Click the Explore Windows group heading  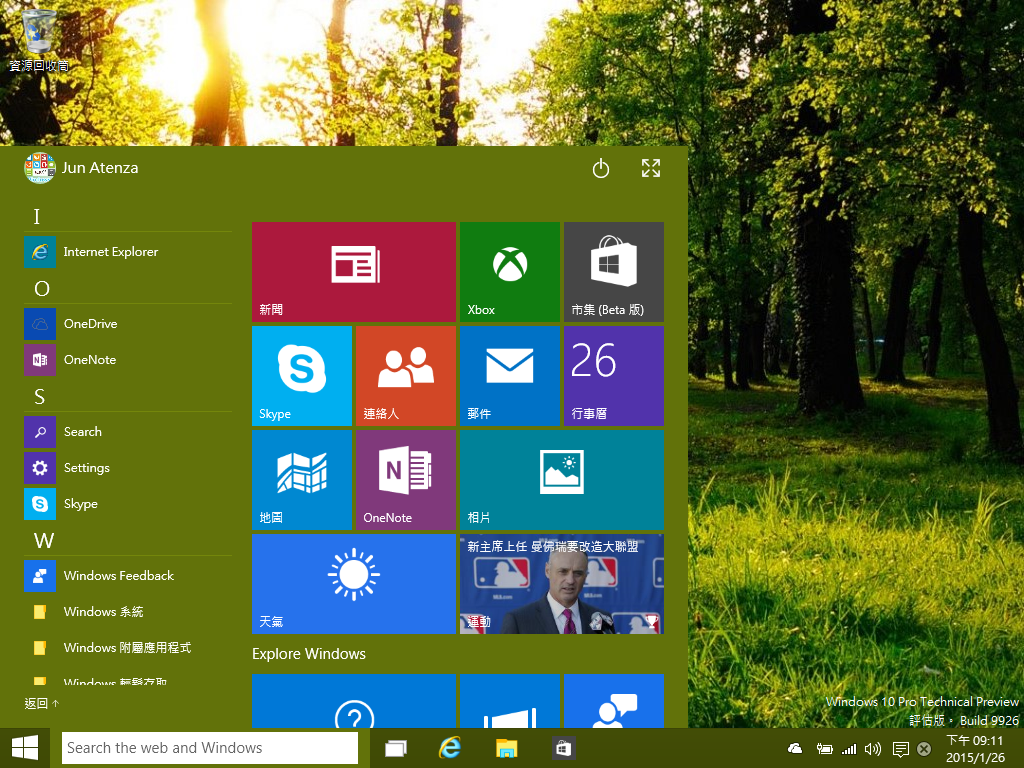(309, 654)
